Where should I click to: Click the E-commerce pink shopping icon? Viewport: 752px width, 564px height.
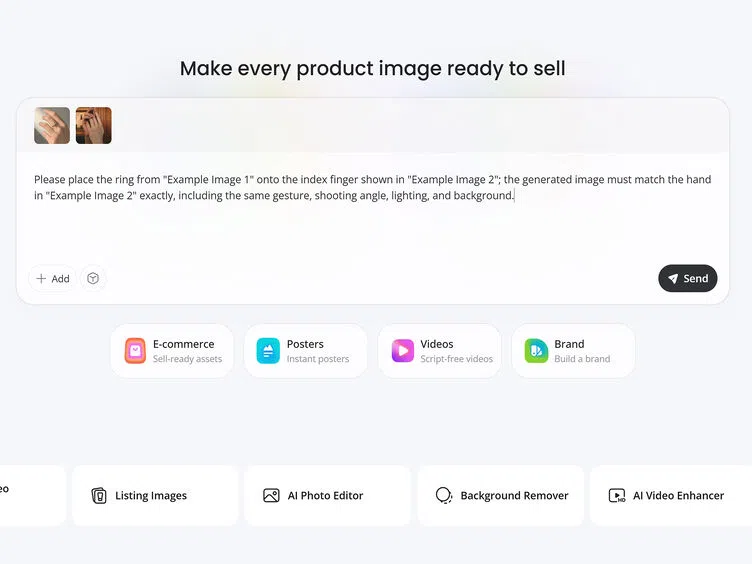pos(135,351)
